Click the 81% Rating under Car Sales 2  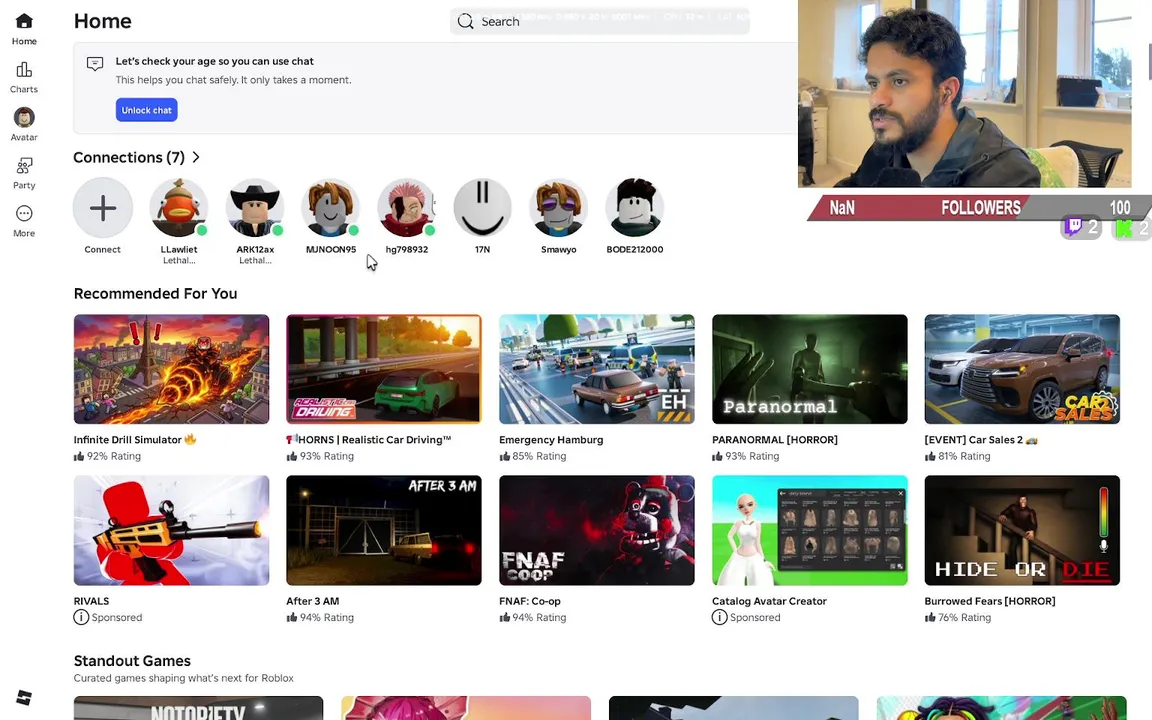tap(964, 456)
